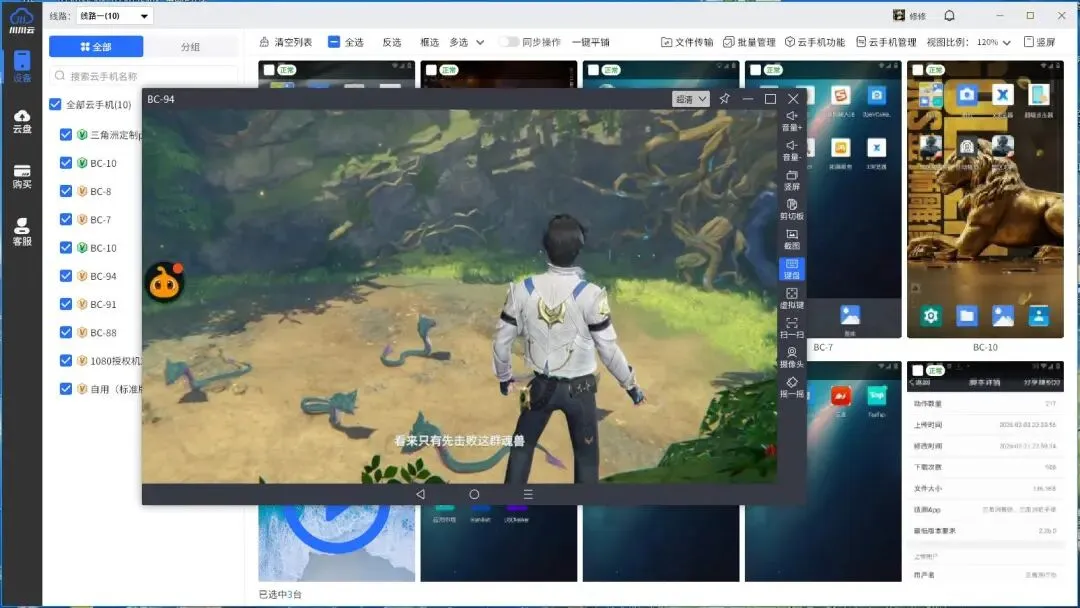The image size is (1080, 608).
Task: Click 一键平铺 tile all button
Action: click(x=590, y=42)
